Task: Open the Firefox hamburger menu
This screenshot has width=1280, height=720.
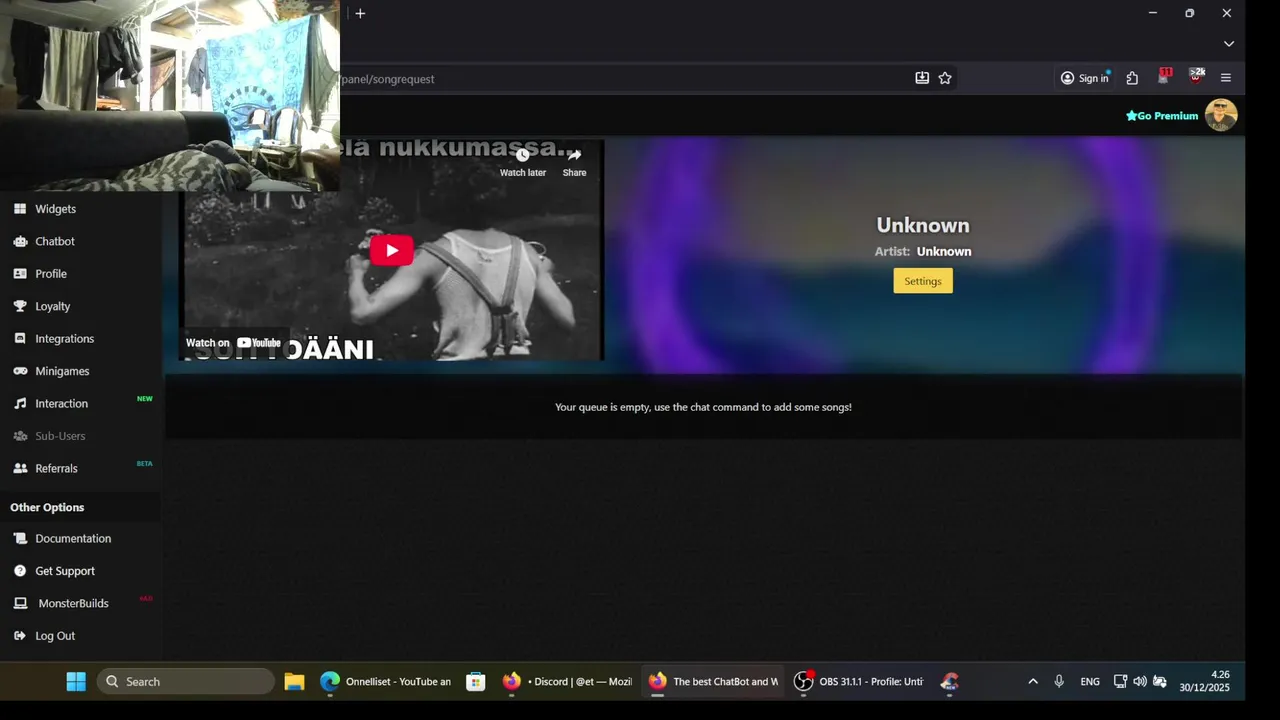Action: [x=1226, y=78]
